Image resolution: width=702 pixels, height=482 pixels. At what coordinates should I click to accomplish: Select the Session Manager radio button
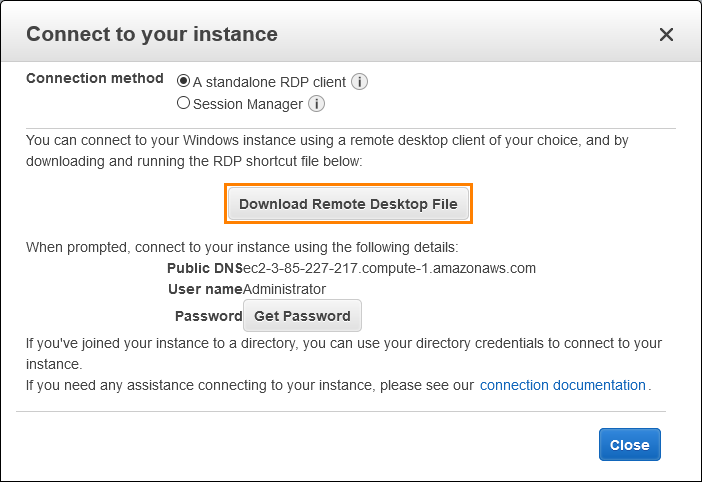(183, 103)
